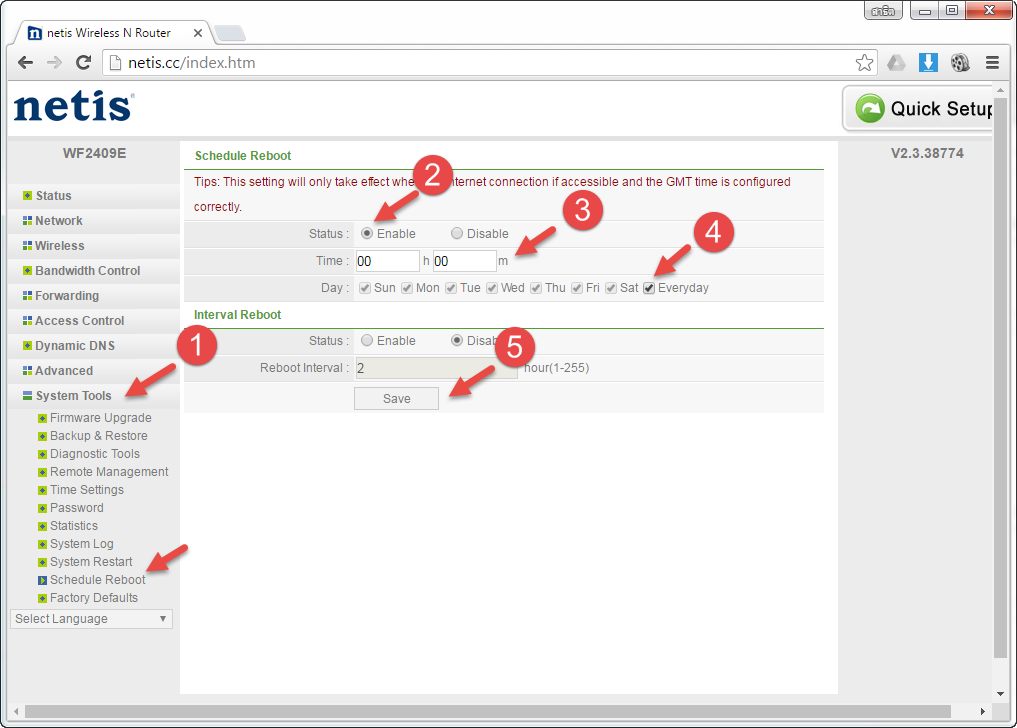Image resolution: width=1017 pixels, height=728 pixels.
Task: Click the System Tools collapse icon
Action: [27, 395]
